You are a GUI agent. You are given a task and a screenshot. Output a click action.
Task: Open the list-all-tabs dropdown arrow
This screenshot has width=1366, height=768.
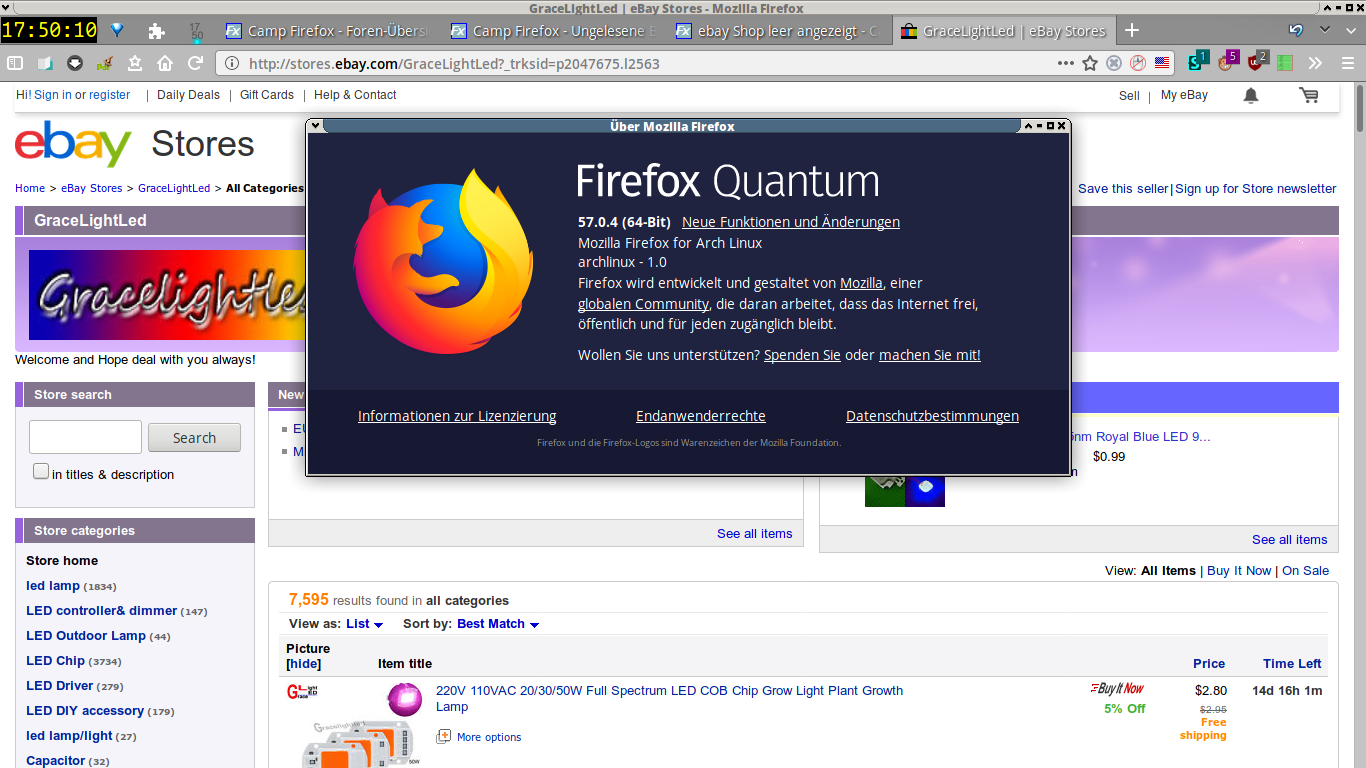1325,30
